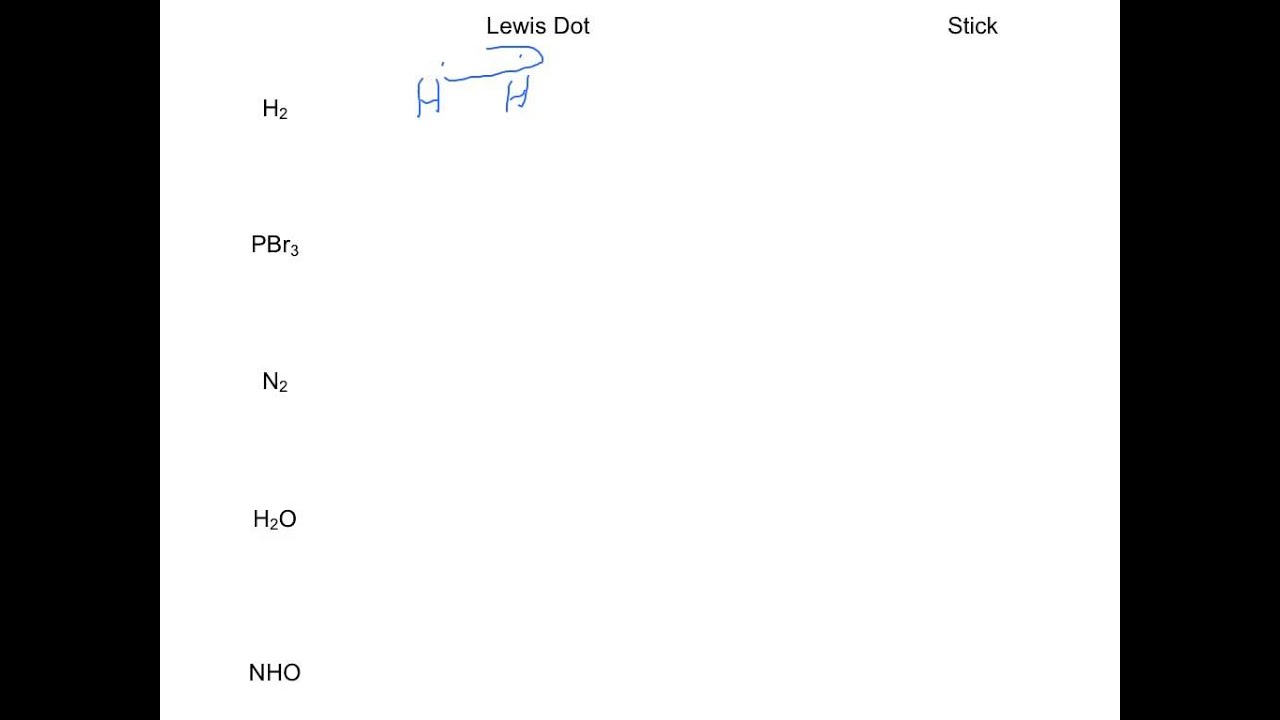Image resolution: width=1280 pixels, height=720 pixels.
Task: Click the subscript 3 in PBr3
Action: coord(294,251)
